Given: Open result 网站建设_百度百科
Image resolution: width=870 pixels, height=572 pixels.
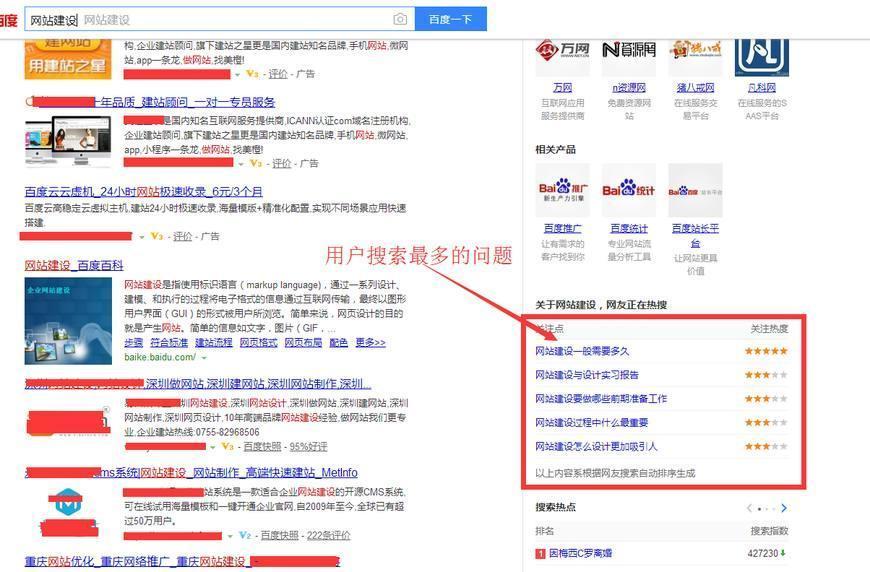Looking at the screenshot, I should point(74,265).
